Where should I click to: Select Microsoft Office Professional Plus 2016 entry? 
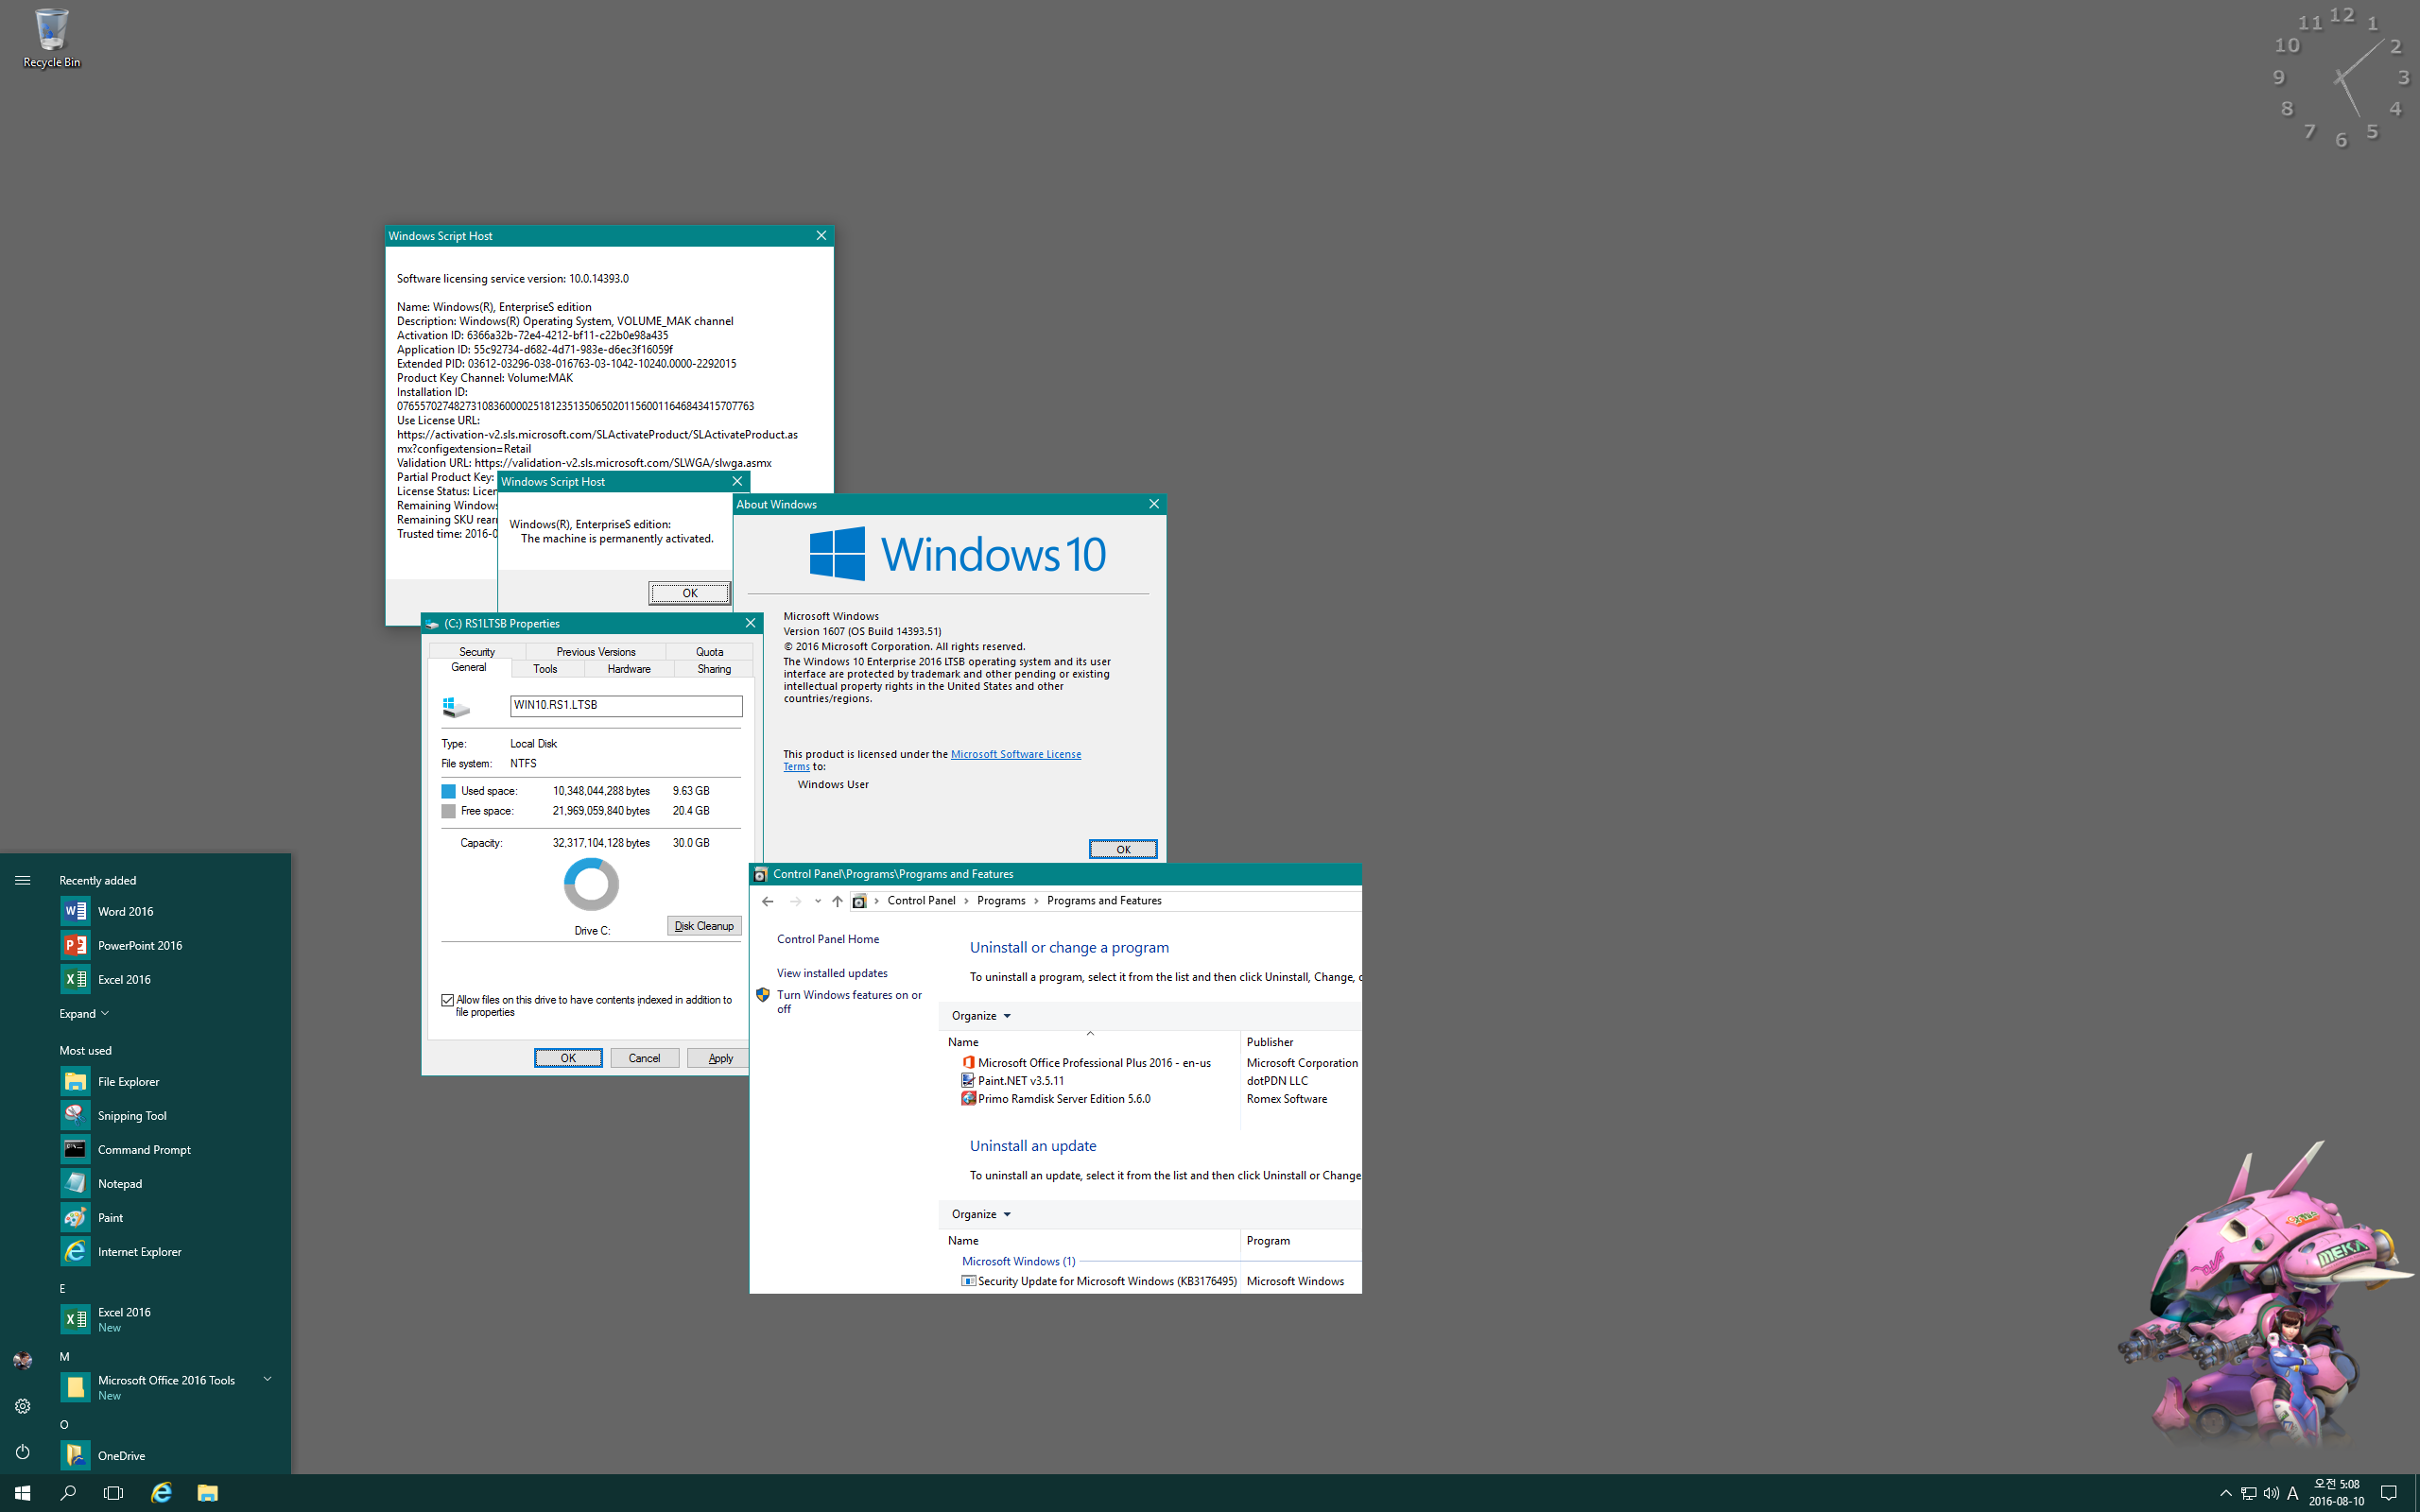[x=1094, y=1063]
